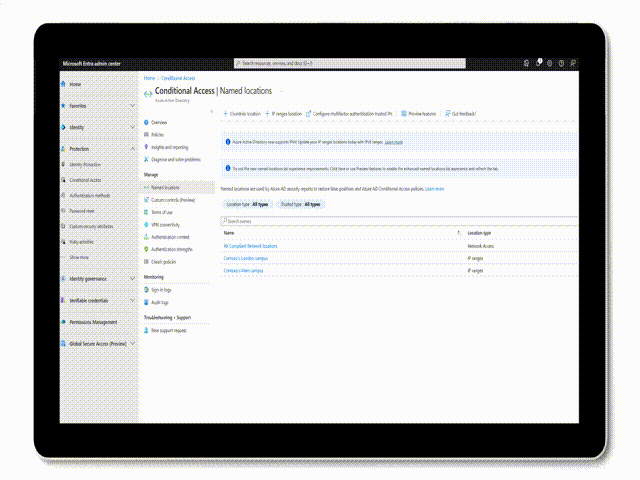The height and width of the screenshot is (480, 640).
Task: Click the Overview info icon in blade menu
Action: (146, 122)
